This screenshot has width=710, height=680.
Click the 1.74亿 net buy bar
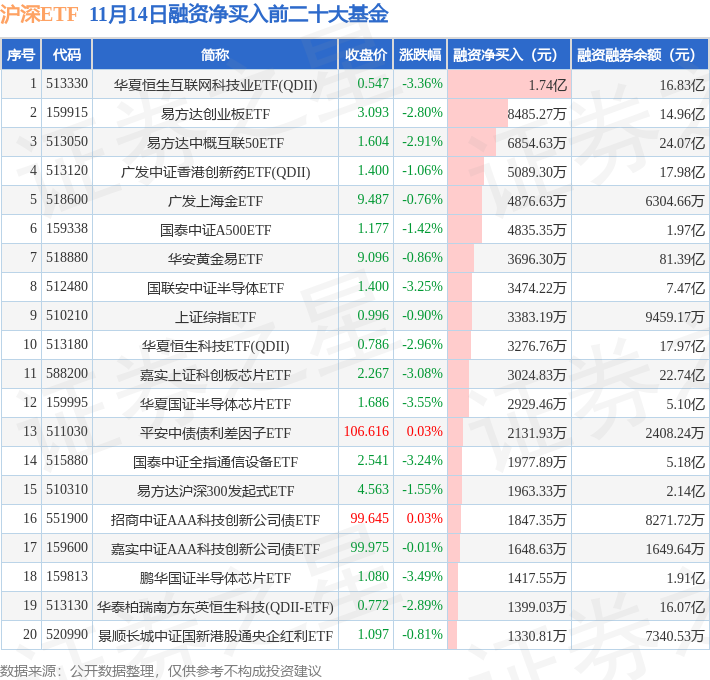509,85
